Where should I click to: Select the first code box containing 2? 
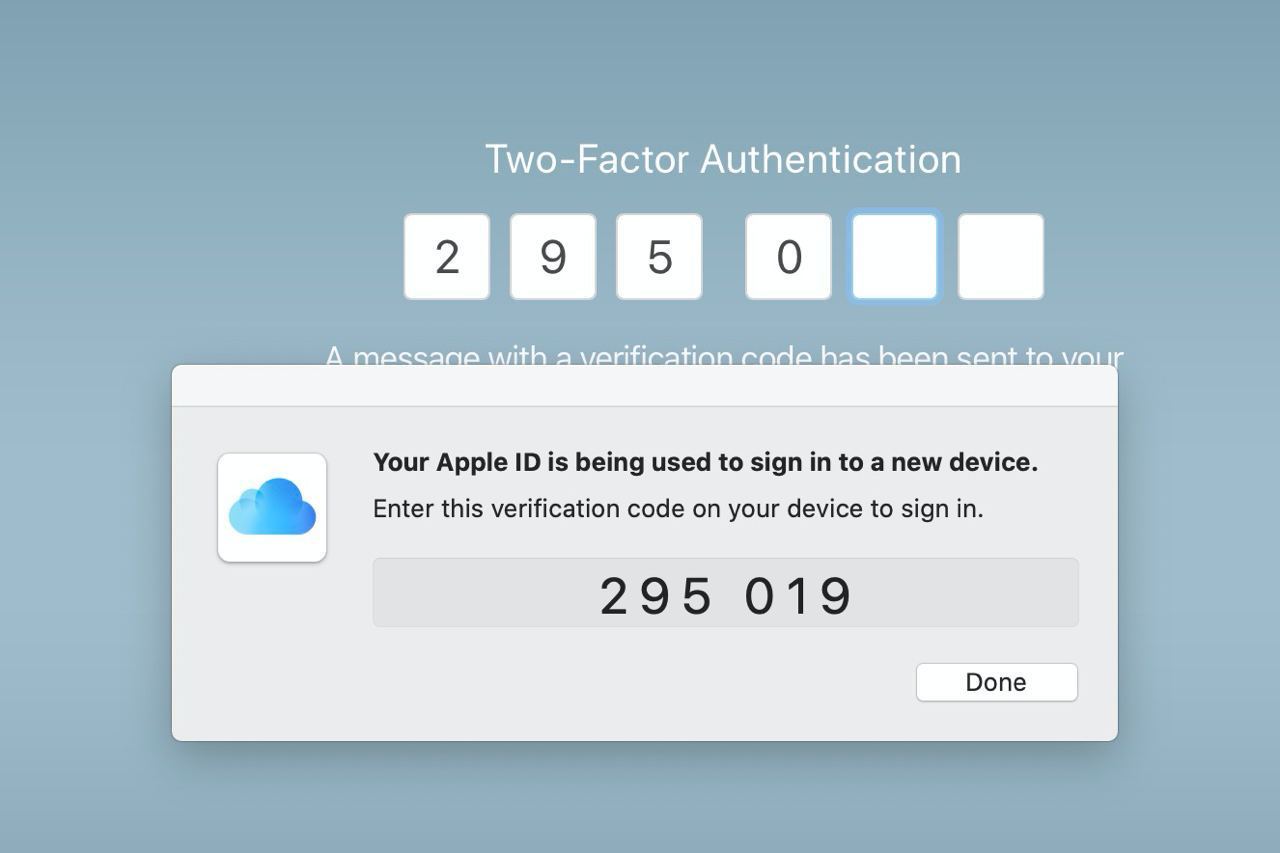pyautogui.click(x=447, y=256)
